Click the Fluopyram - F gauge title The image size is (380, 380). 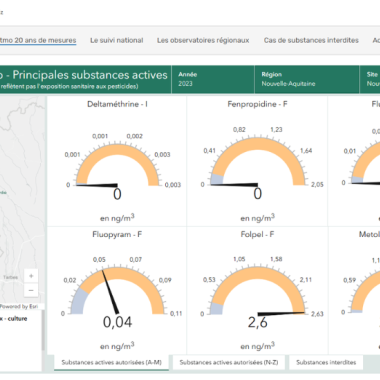click(117, 234)
